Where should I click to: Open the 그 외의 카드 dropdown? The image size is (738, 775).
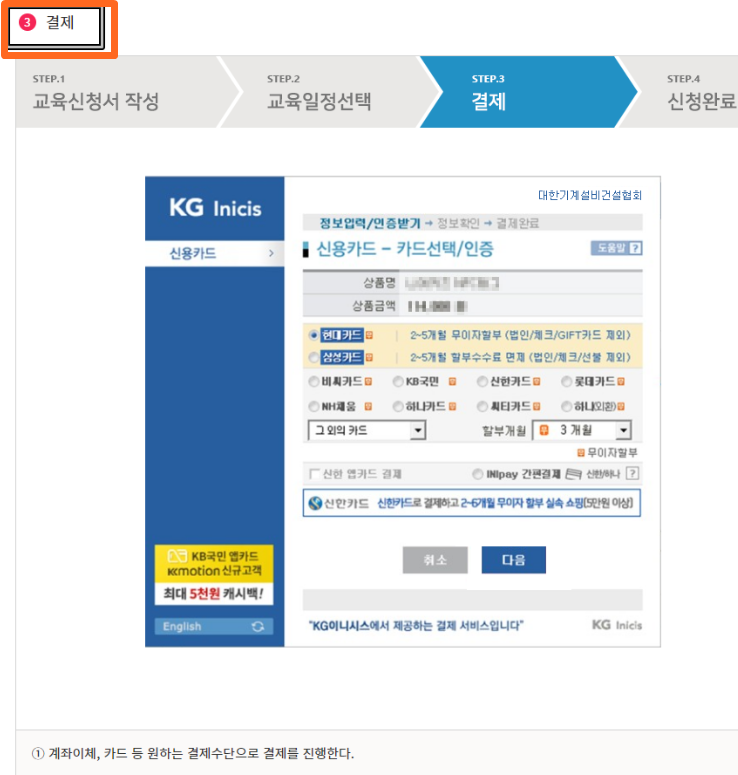click(x=367, y=430)
